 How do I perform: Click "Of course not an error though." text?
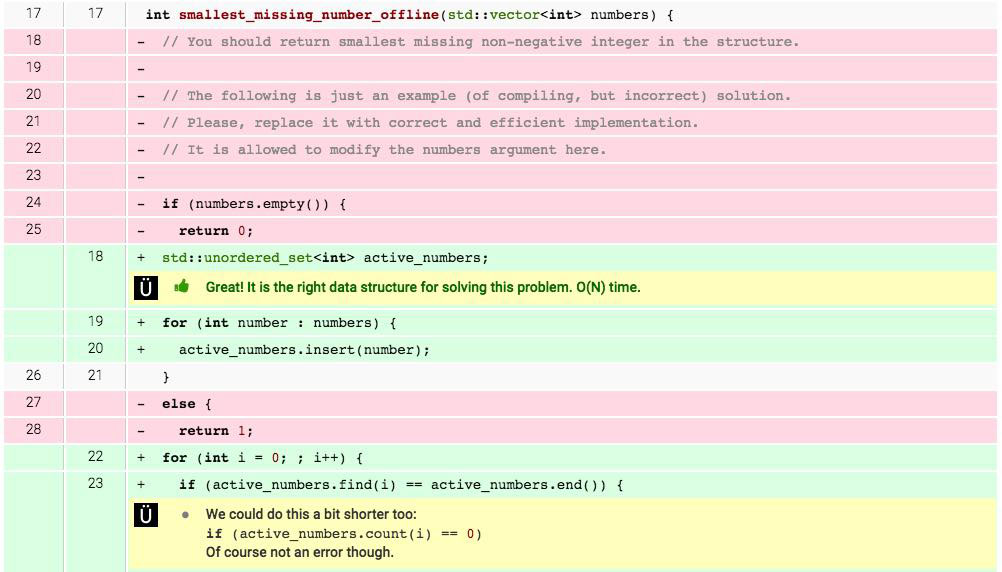(x=299, y=552)
